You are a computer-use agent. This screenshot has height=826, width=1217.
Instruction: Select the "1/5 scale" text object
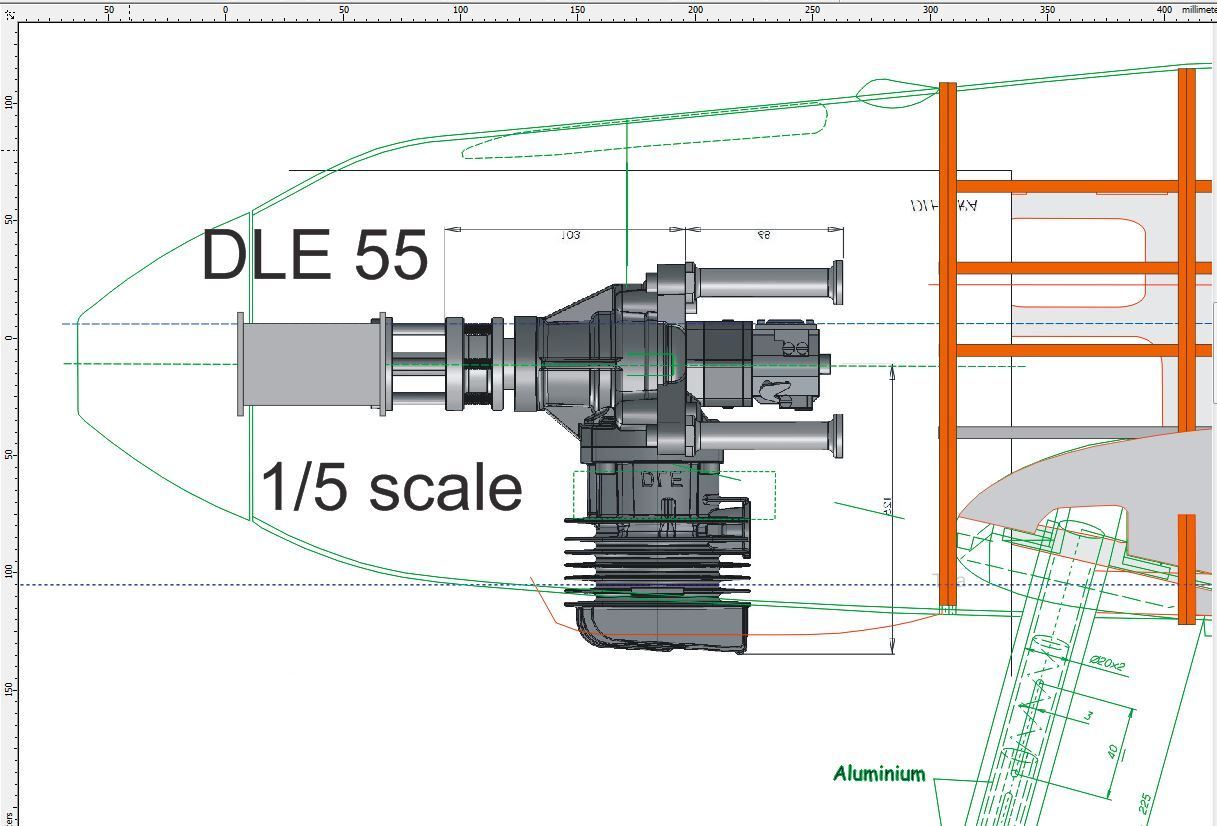(x=391, y=487)
